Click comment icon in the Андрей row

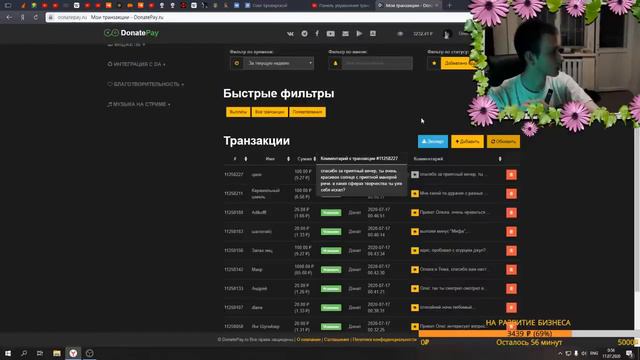(x=415, y=289)
